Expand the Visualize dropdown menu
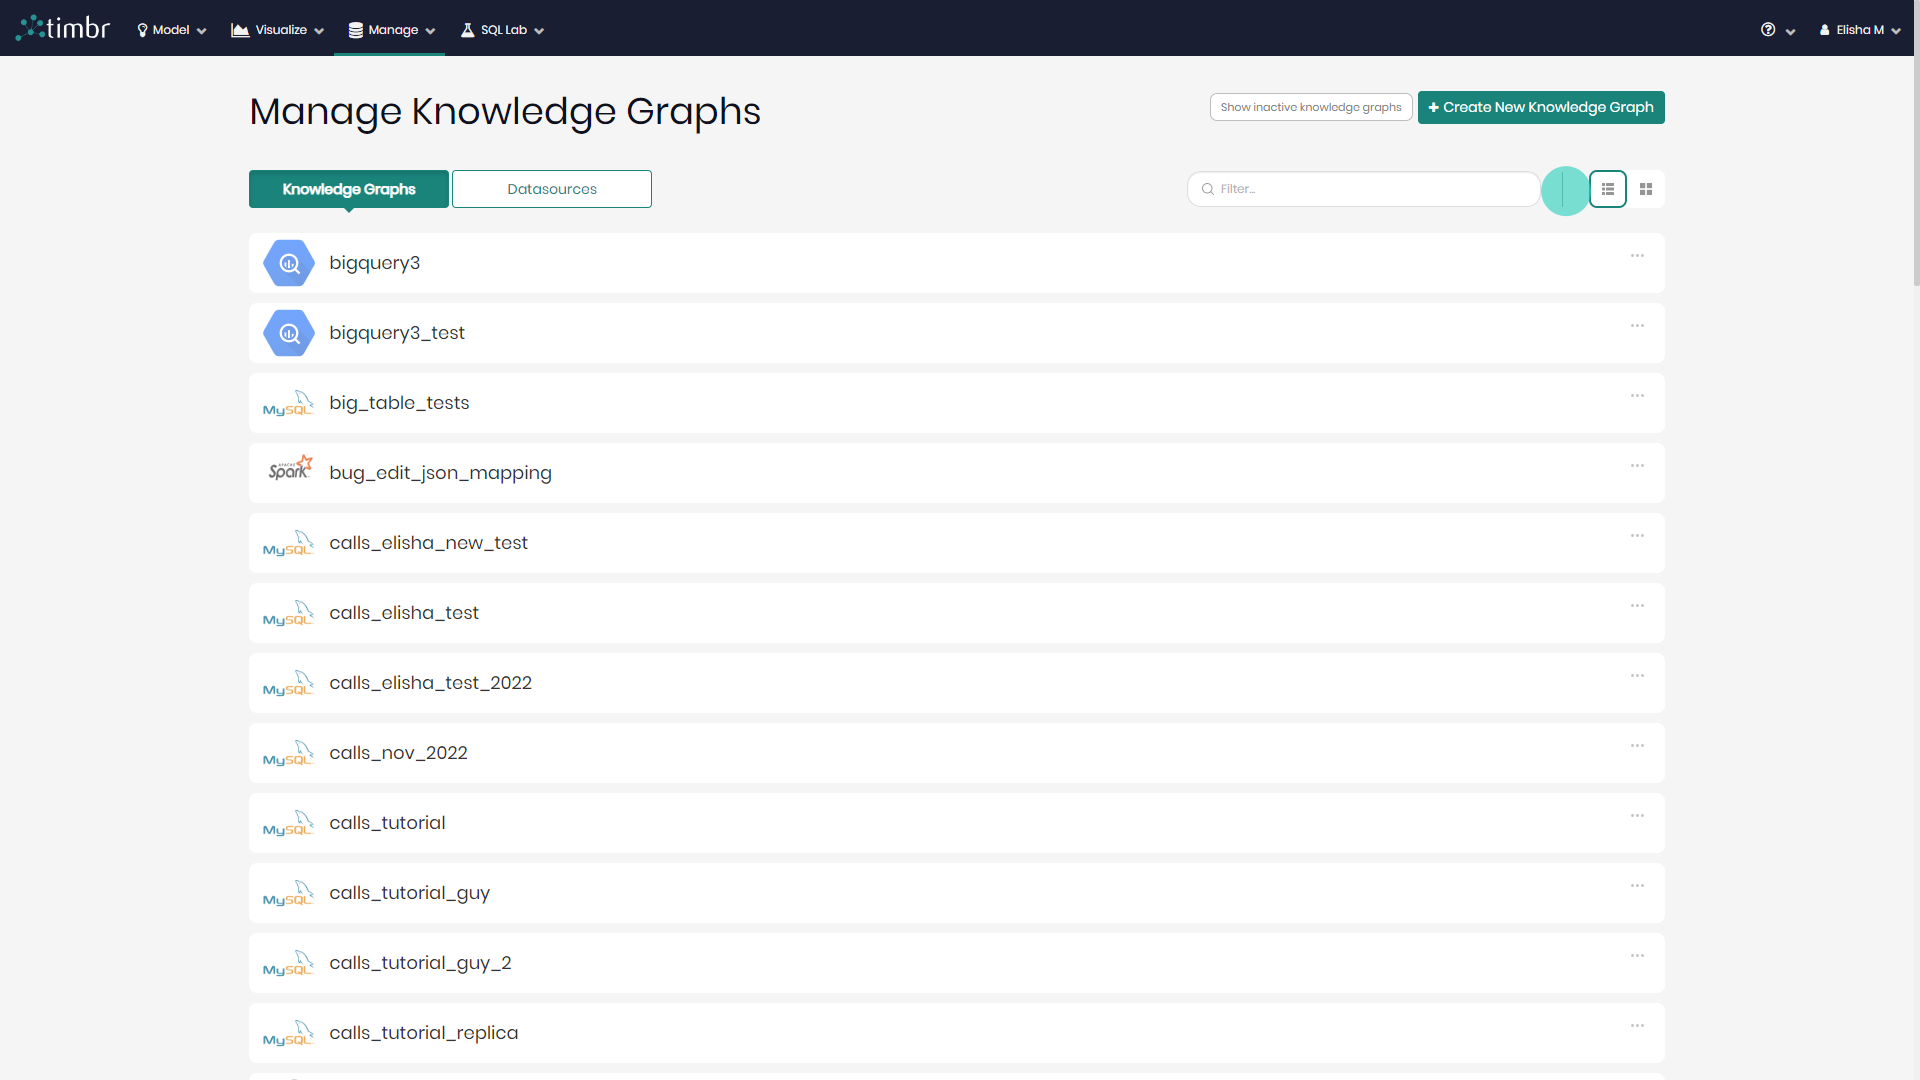Viewport: 1920px width, 1080px height. pos(278,30)
